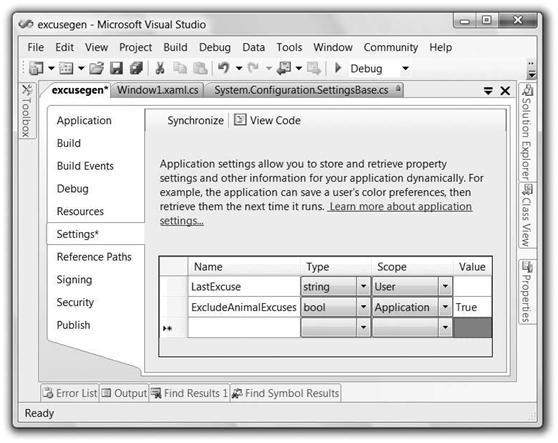This screenshot has height=443, width=558.
Task: Click the Synchronize button
Action: [195, 121]
